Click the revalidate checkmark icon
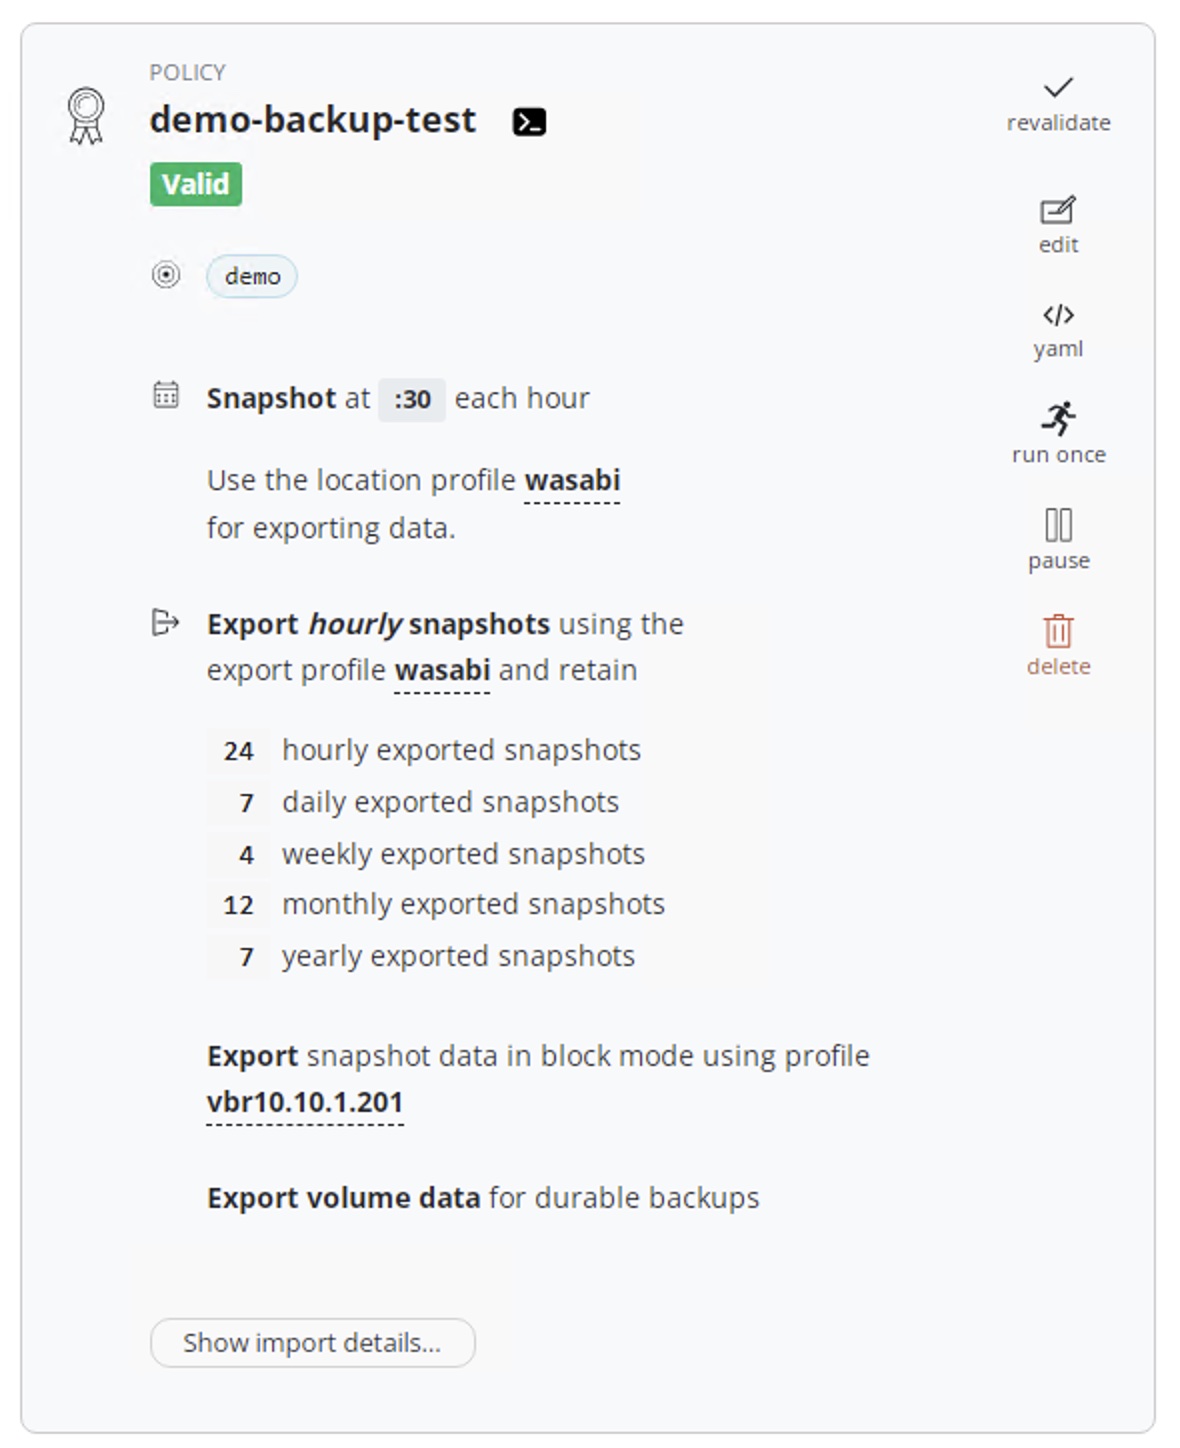This screenshot has width=1180, height=1448. [1058, 88]
